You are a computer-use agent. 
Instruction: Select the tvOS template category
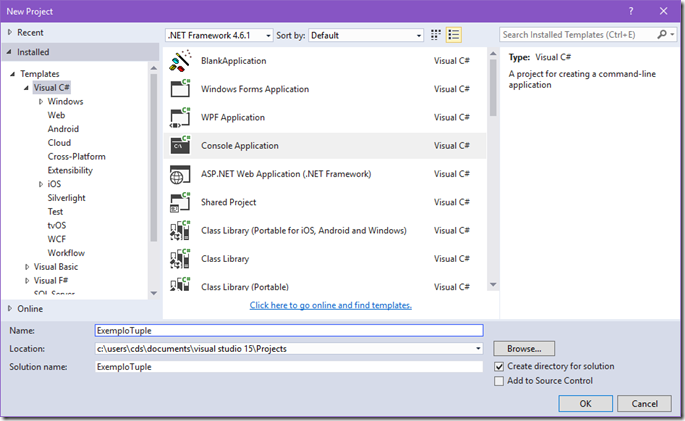[x=57, y=225]
